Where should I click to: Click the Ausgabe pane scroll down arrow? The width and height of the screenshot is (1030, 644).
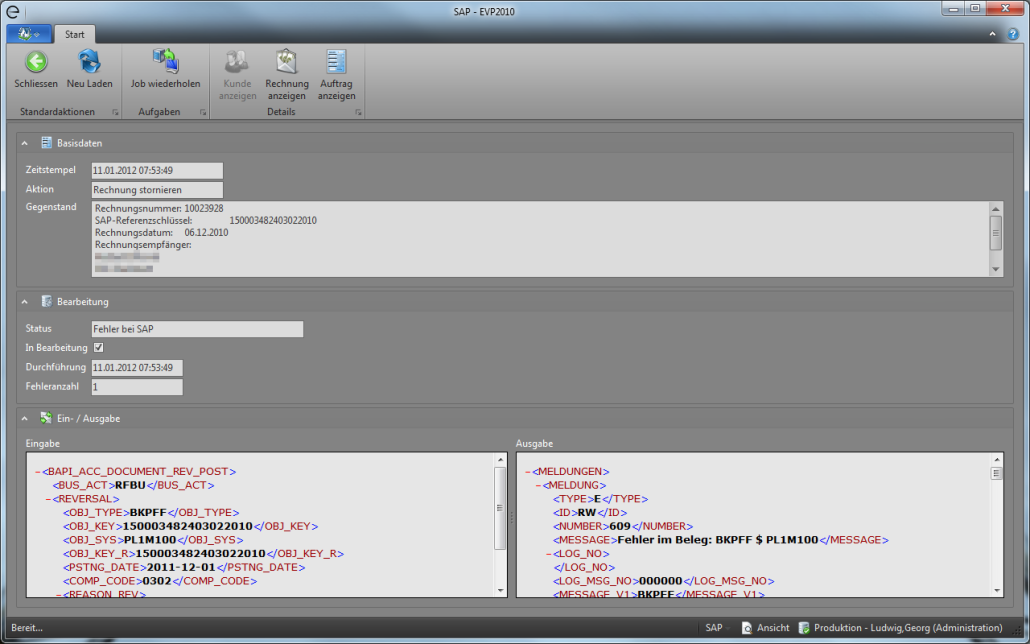tap(996, 590)
